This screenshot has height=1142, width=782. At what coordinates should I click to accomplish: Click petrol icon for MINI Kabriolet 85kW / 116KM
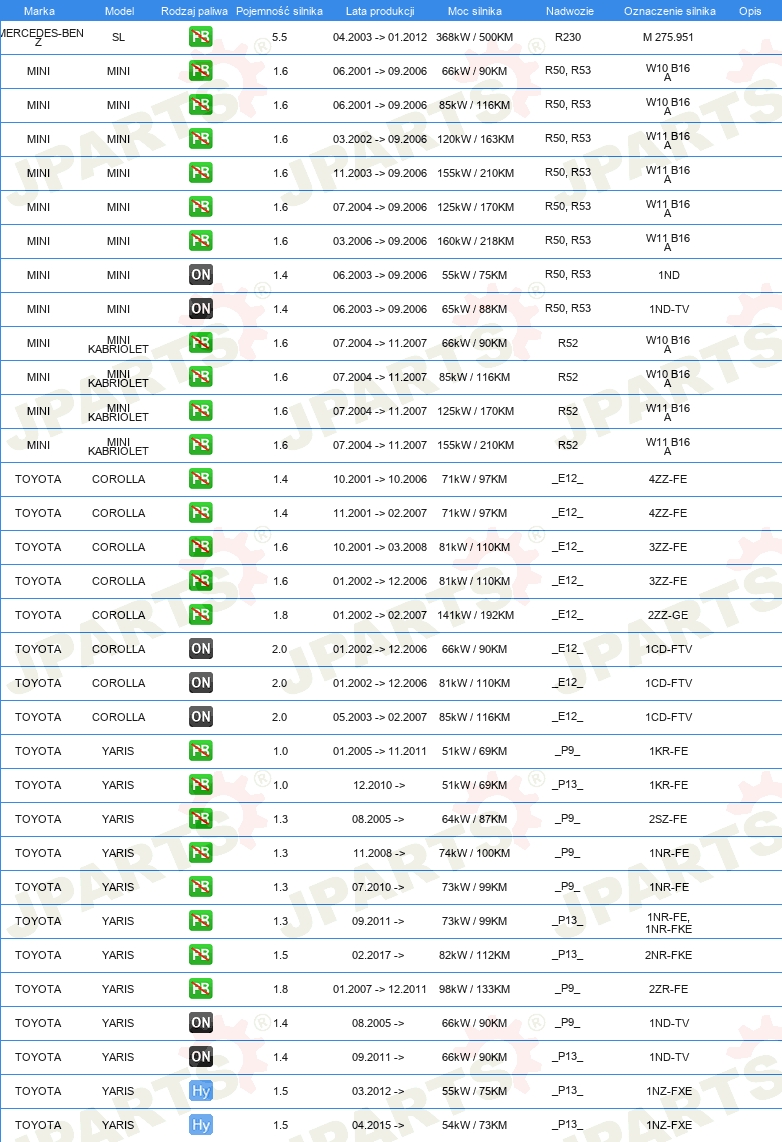click(201, 377)
